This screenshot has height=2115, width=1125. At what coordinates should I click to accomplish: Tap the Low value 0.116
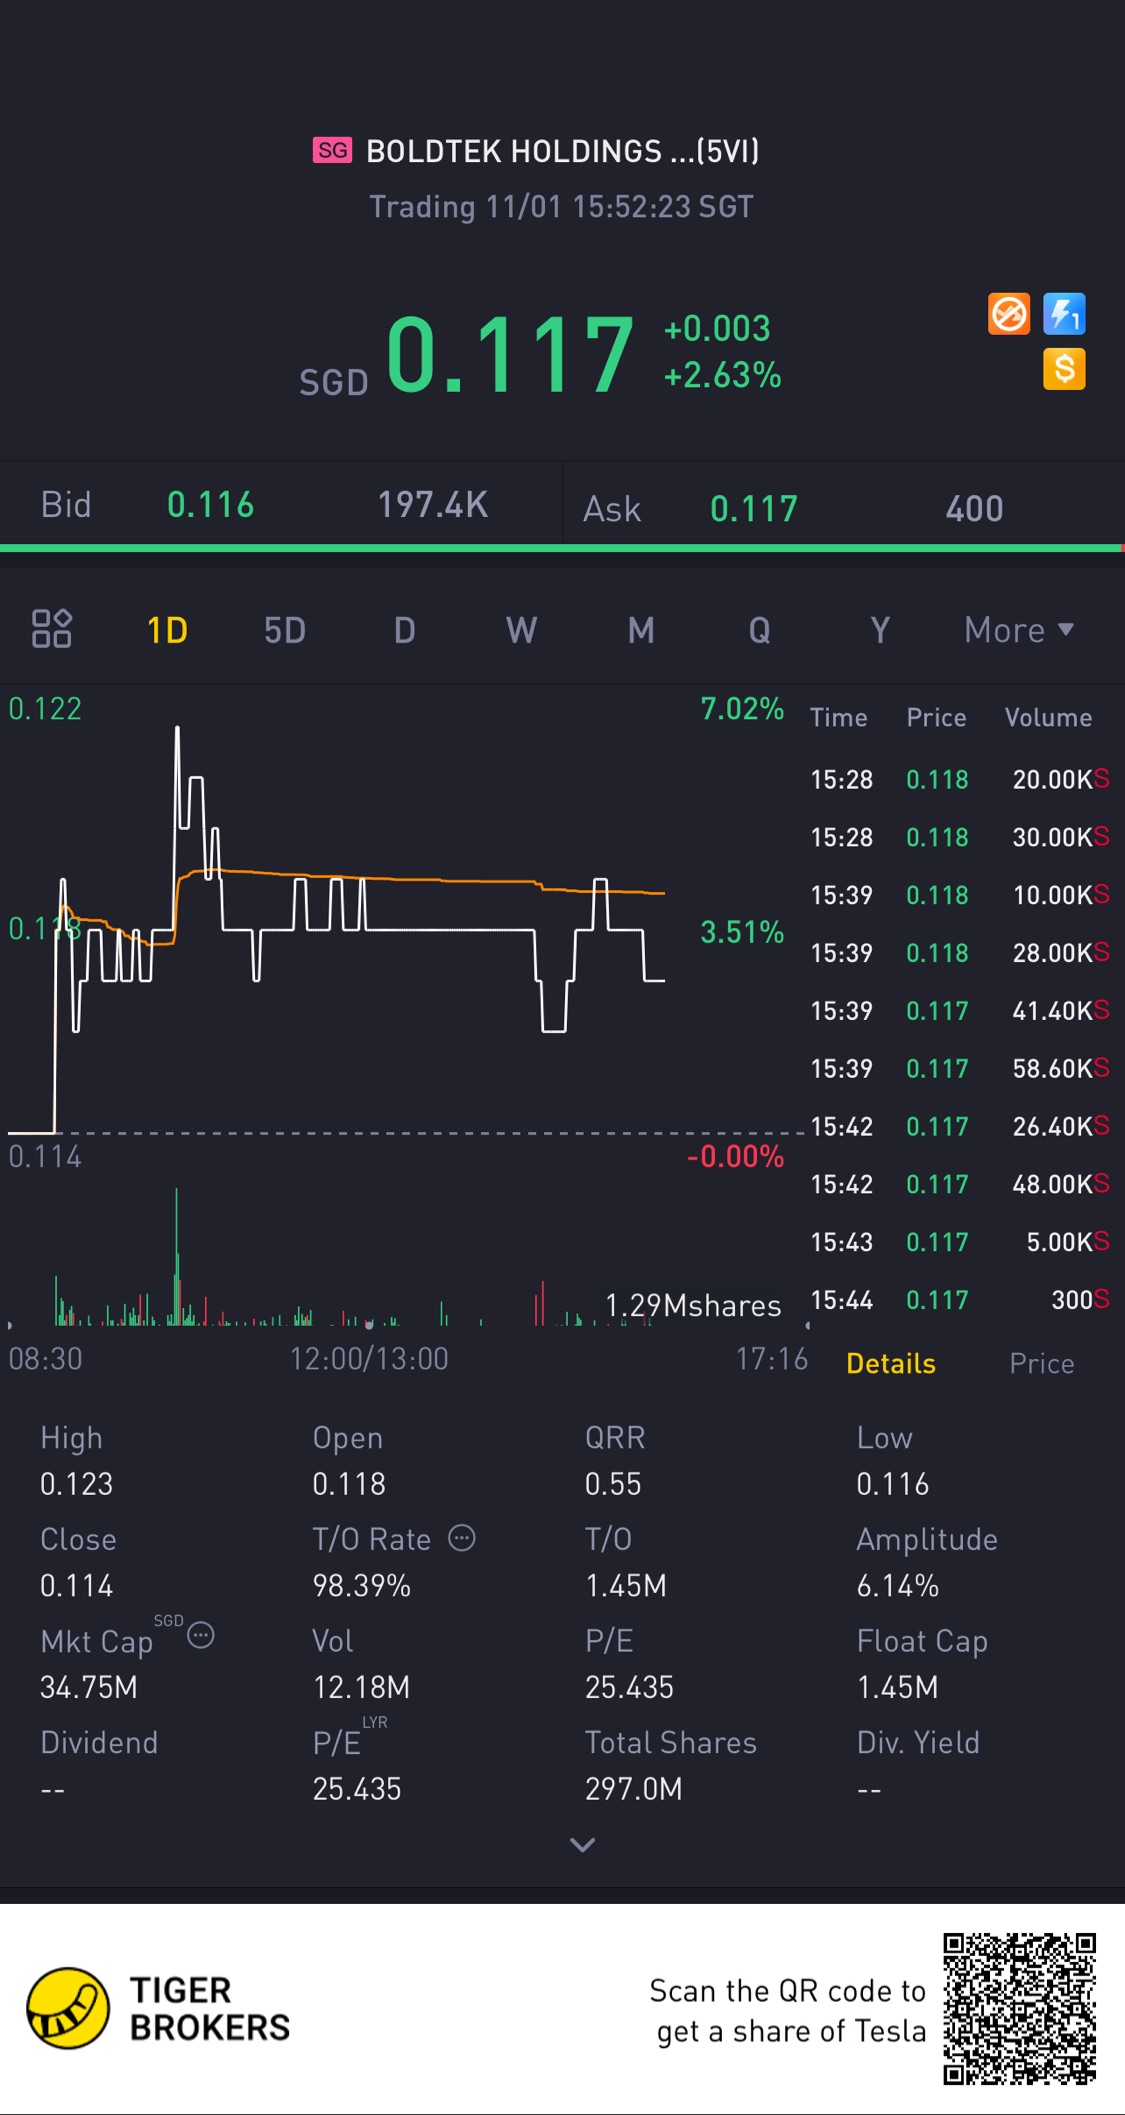pyautogui.click(x=893, y=1484)
